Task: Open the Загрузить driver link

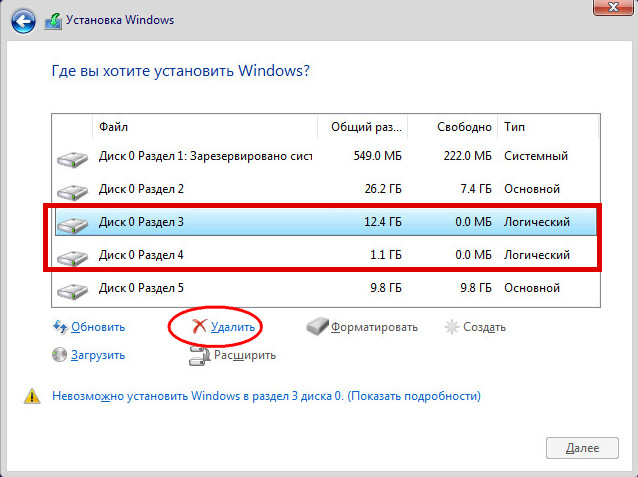Action: coord(98,355)
